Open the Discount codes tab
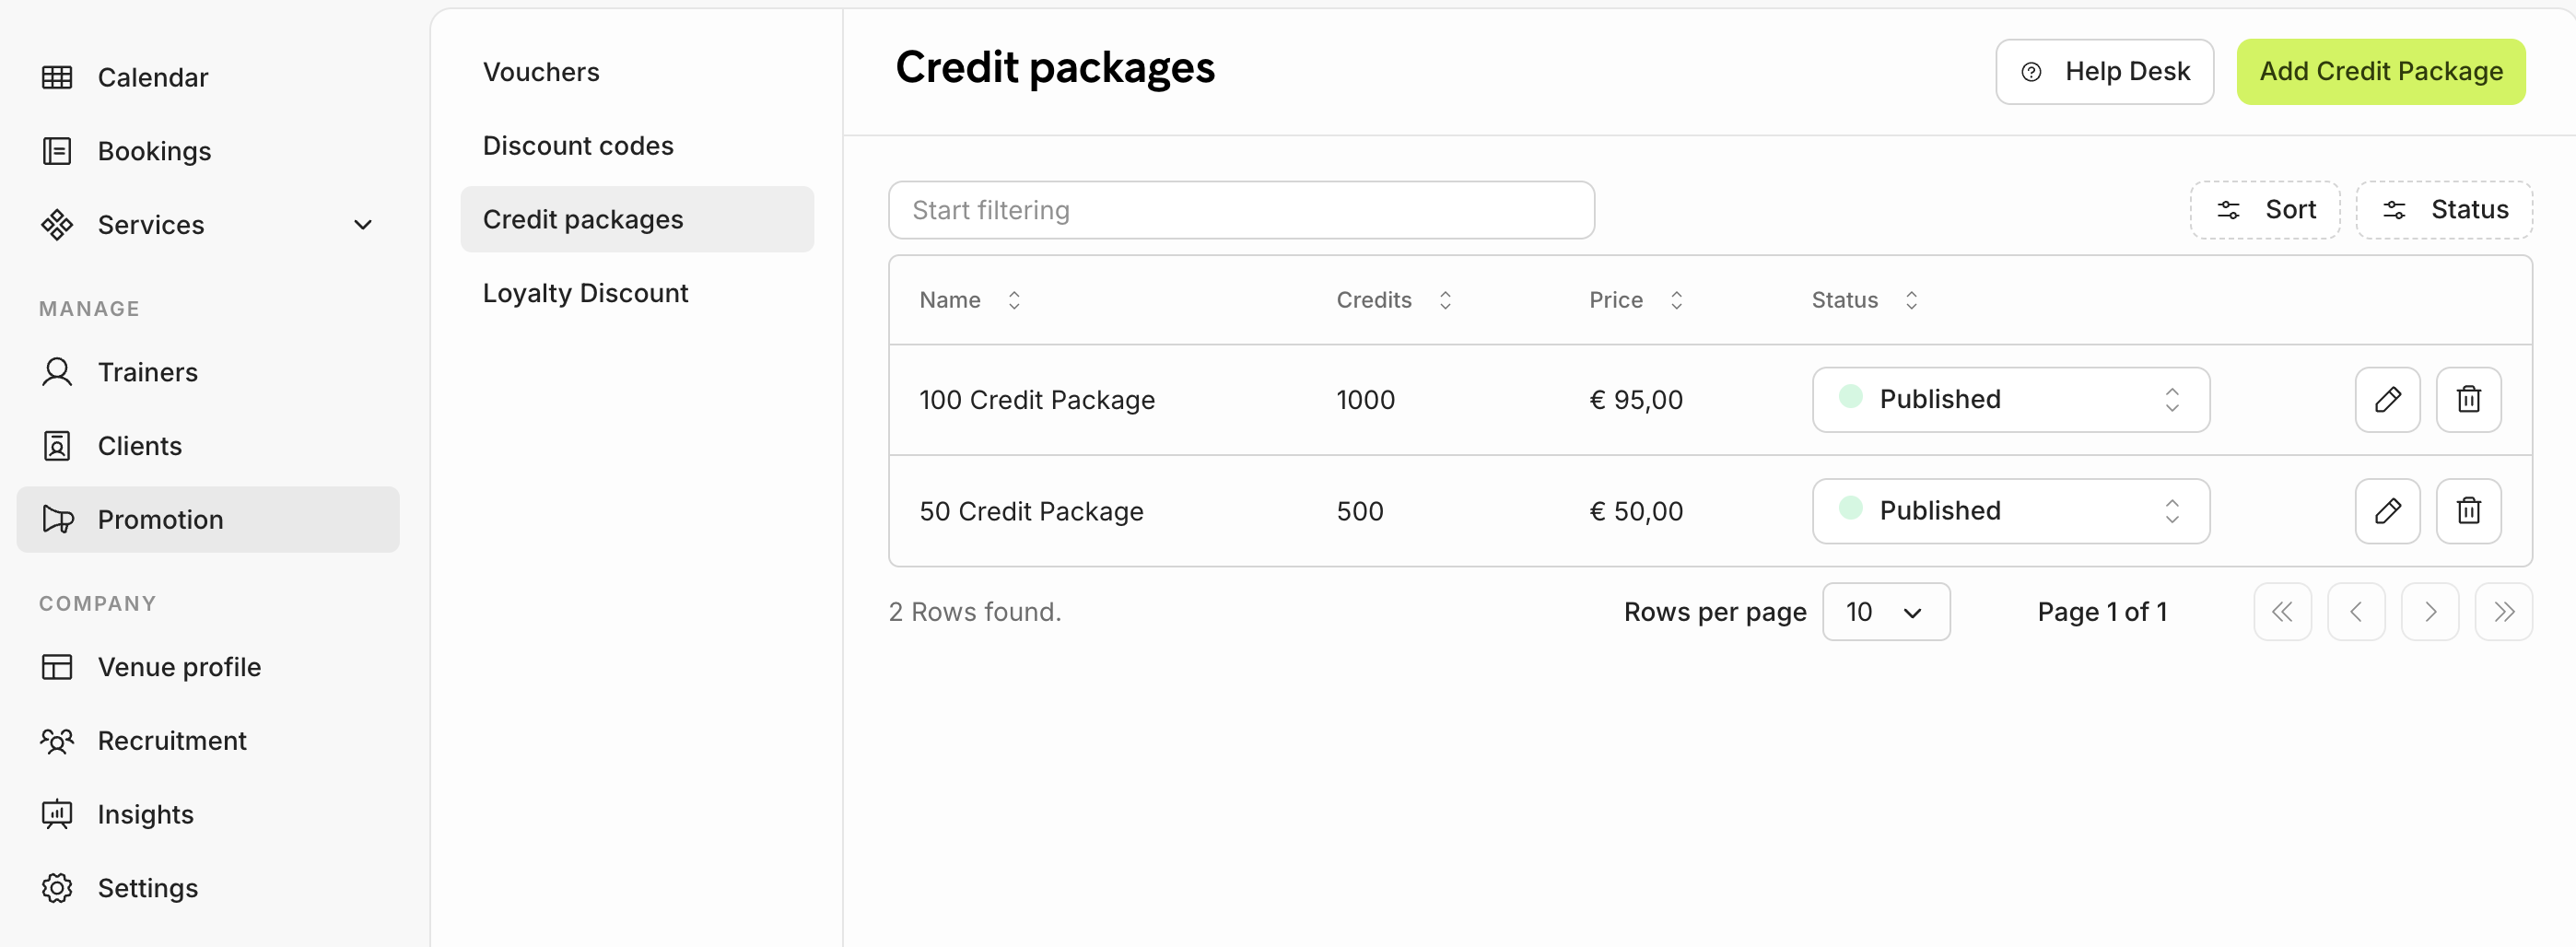2576x947 pixels. [x=578, y=146]
